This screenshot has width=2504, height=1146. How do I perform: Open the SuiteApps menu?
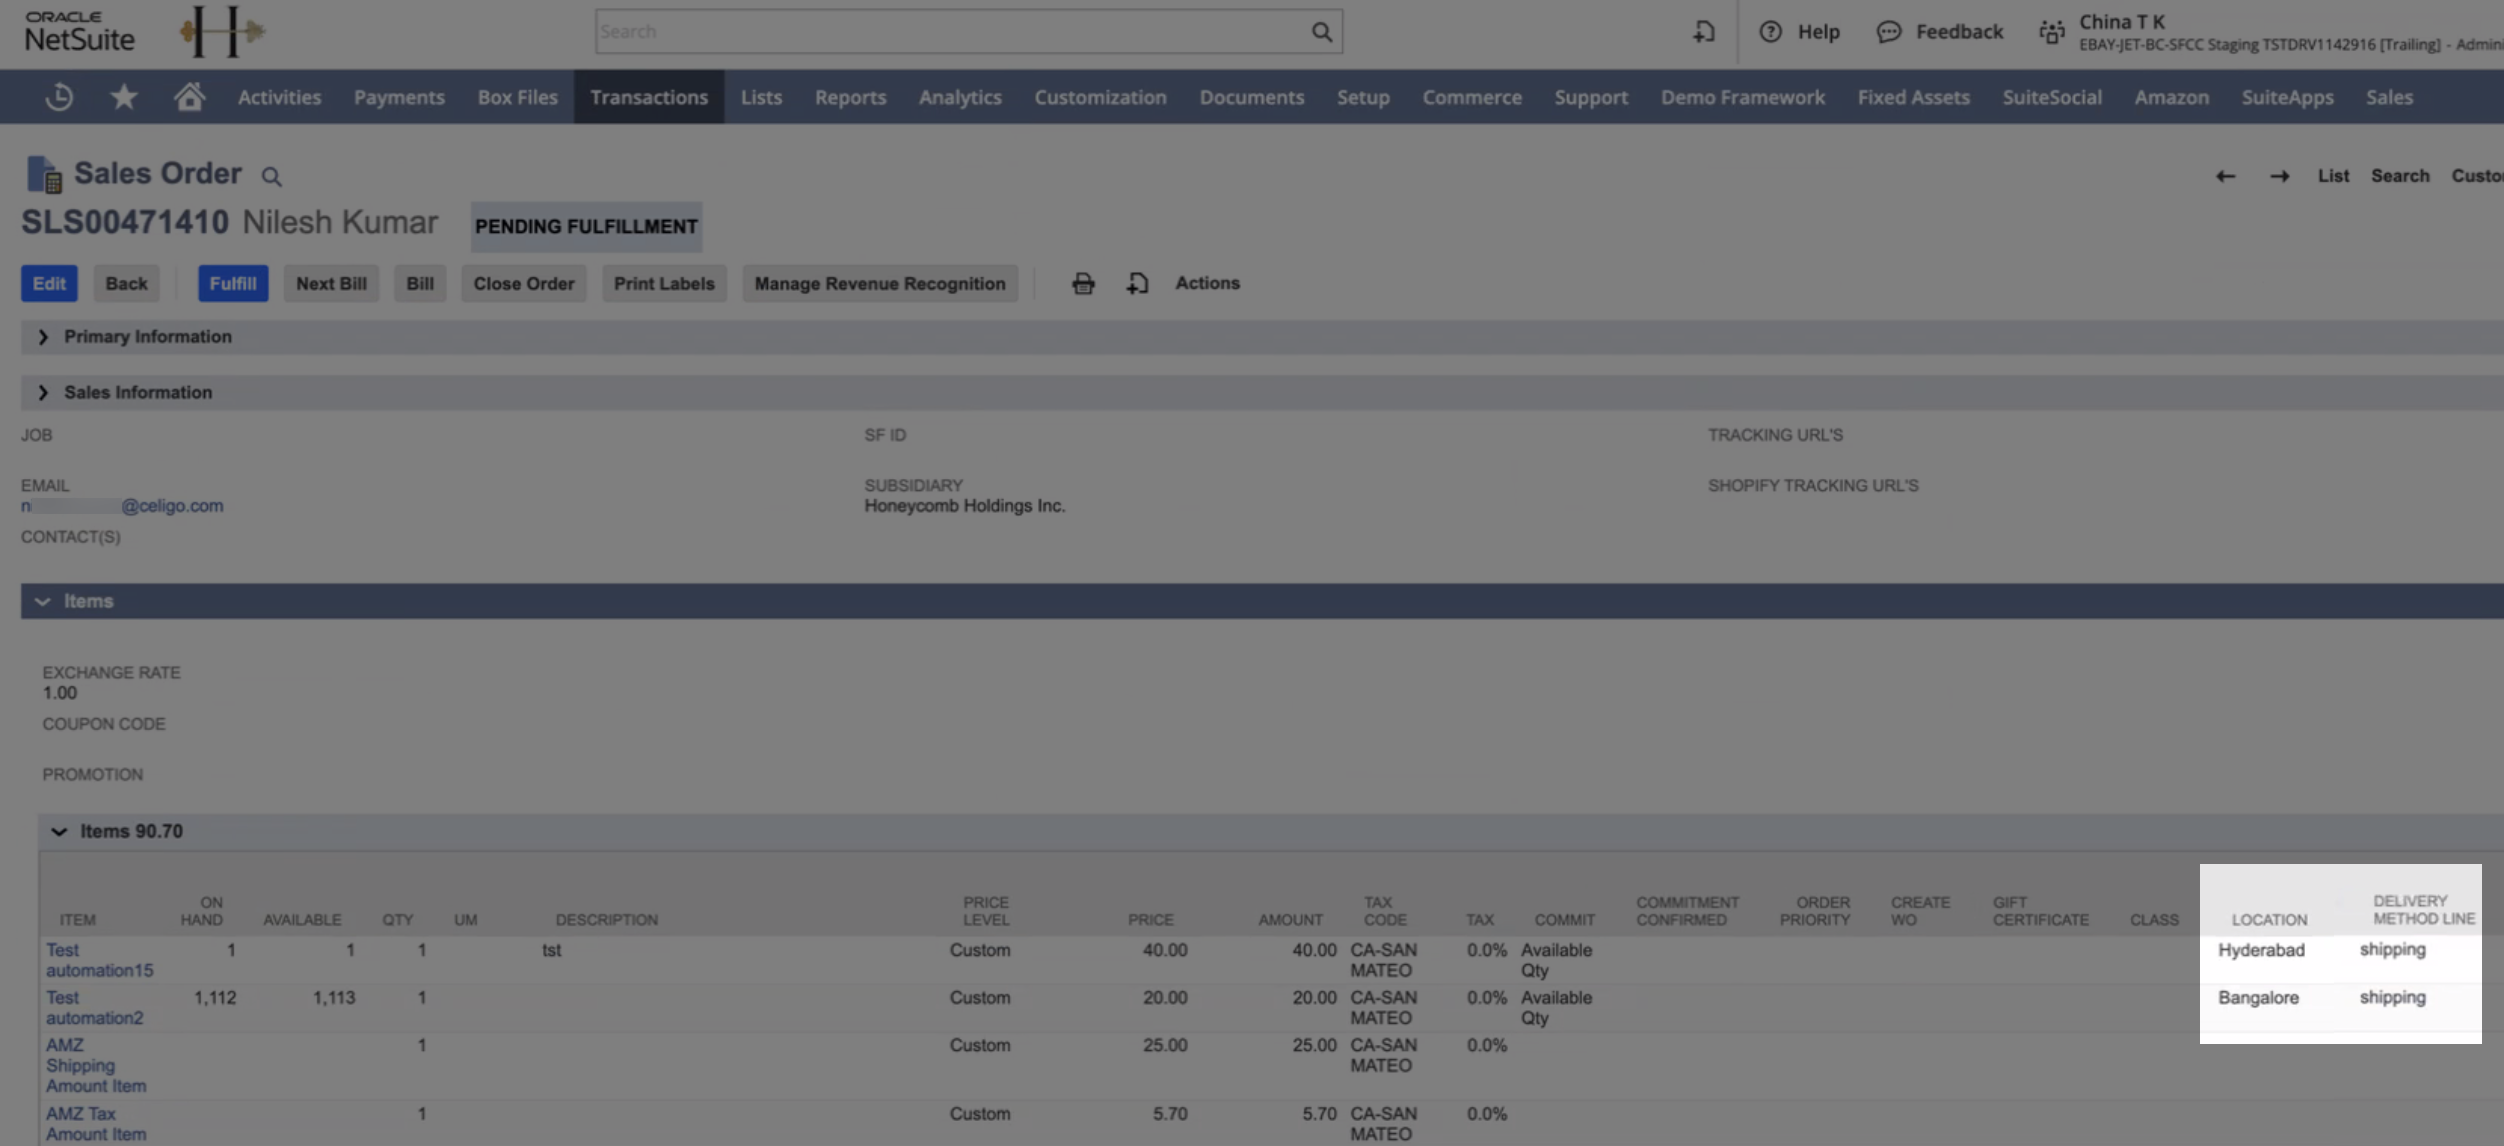(x=2287, y=97)
